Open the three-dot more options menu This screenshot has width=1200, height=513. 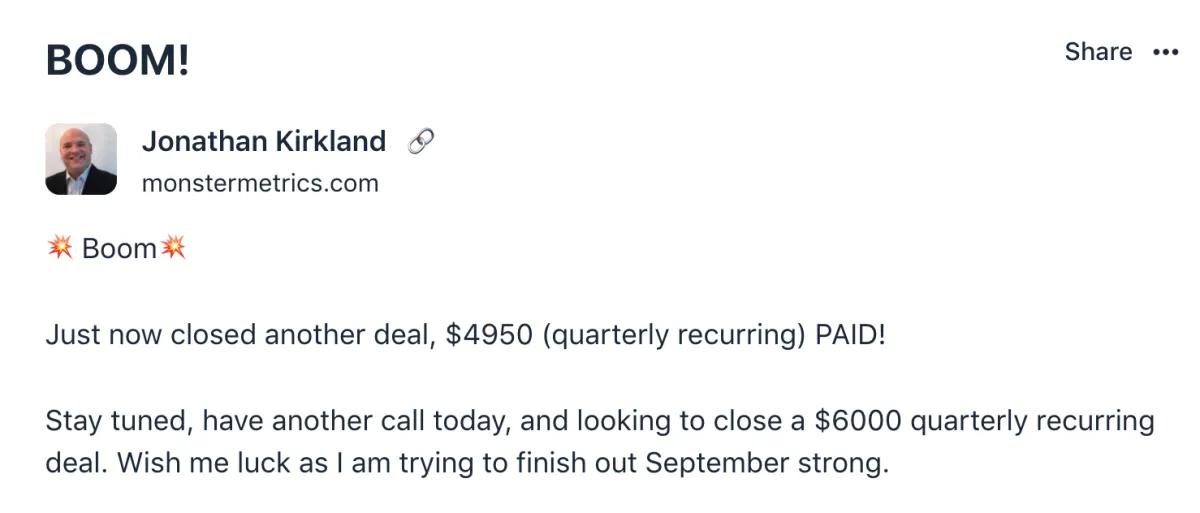coord(1166,52)
